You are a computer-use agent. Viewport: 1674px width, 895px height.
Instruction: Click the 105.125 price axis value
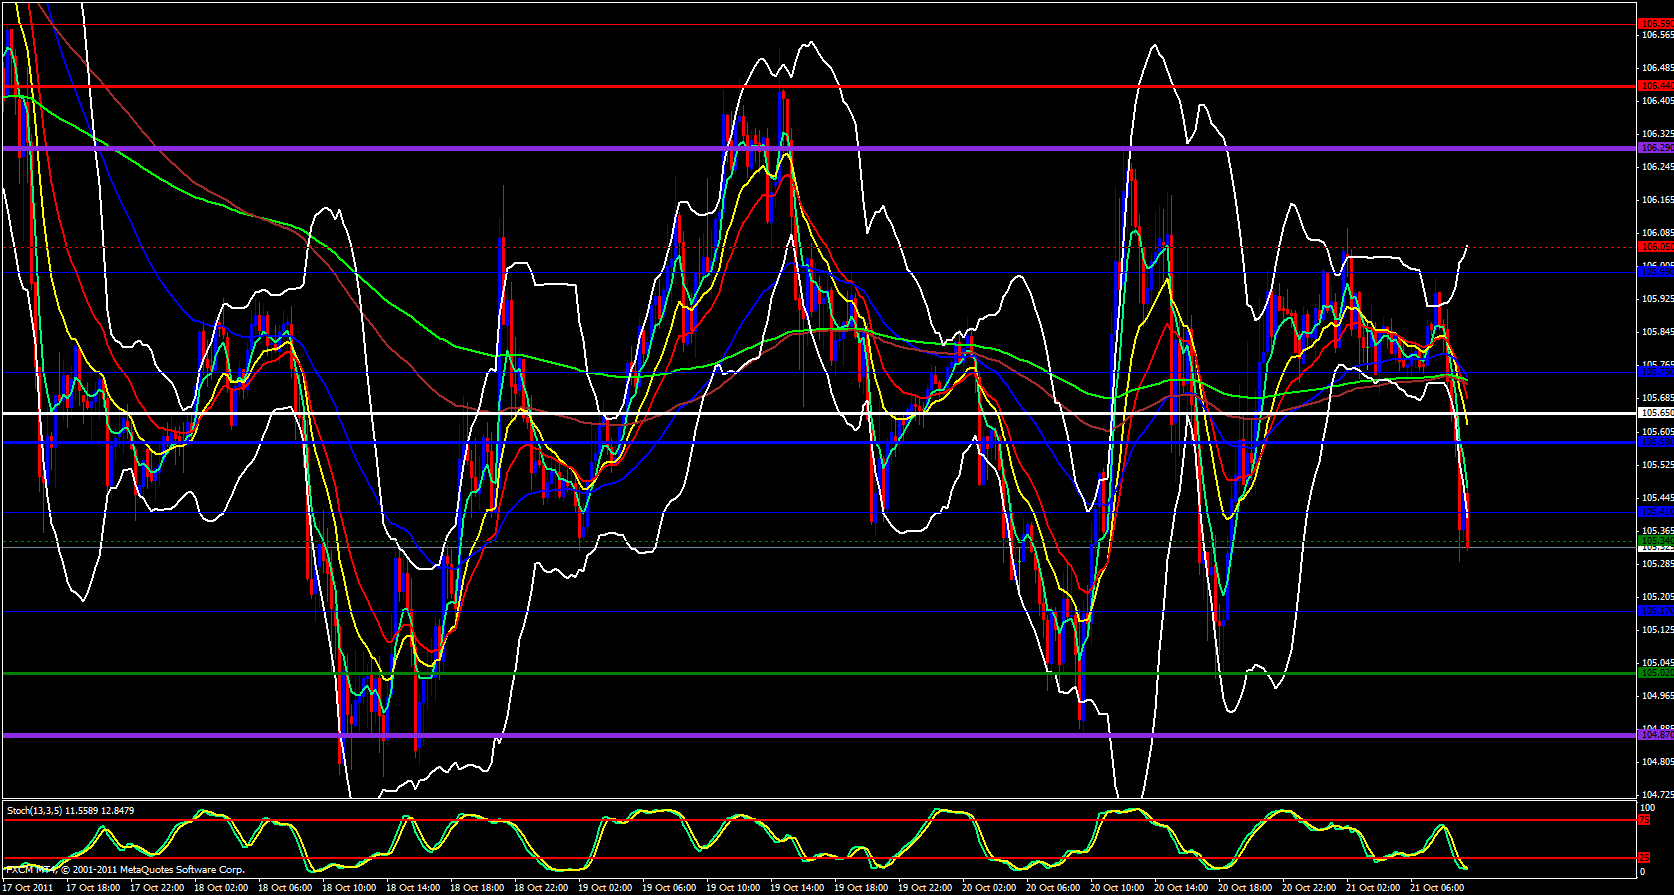pos(1657,630)
